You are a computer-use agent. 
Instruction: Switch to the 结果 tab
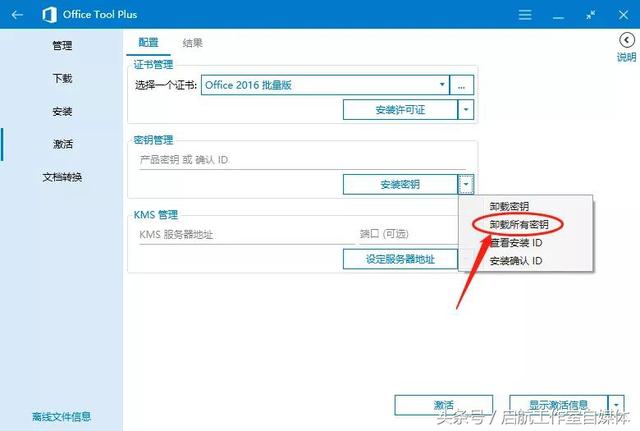192,43
